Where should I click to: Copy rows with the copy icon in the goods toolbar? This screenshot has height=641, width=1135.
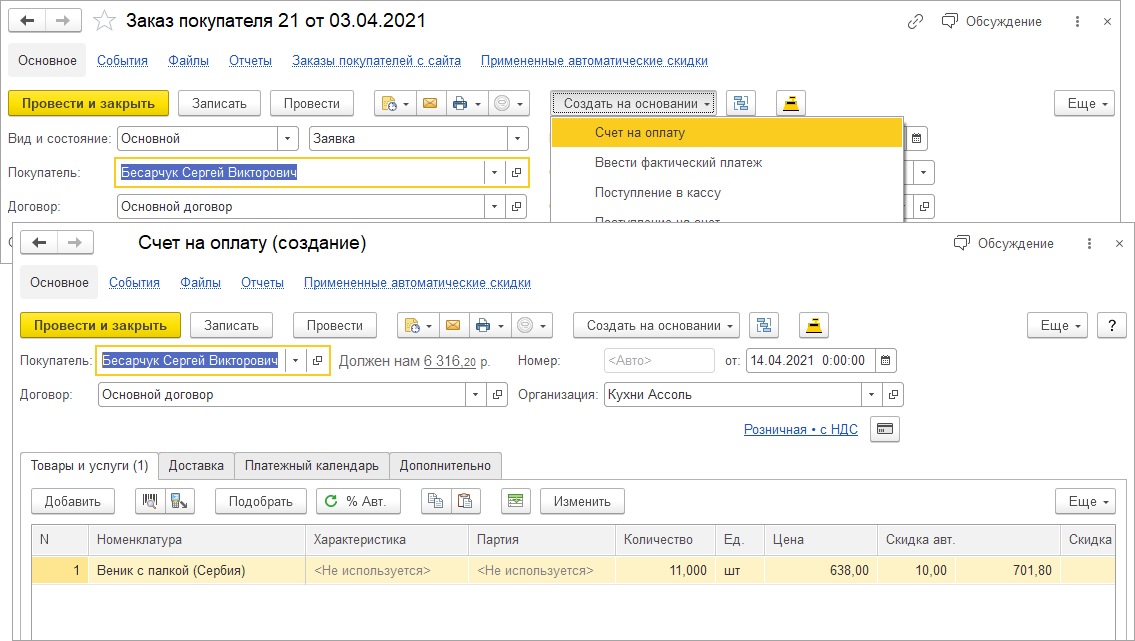pos(436,501)
